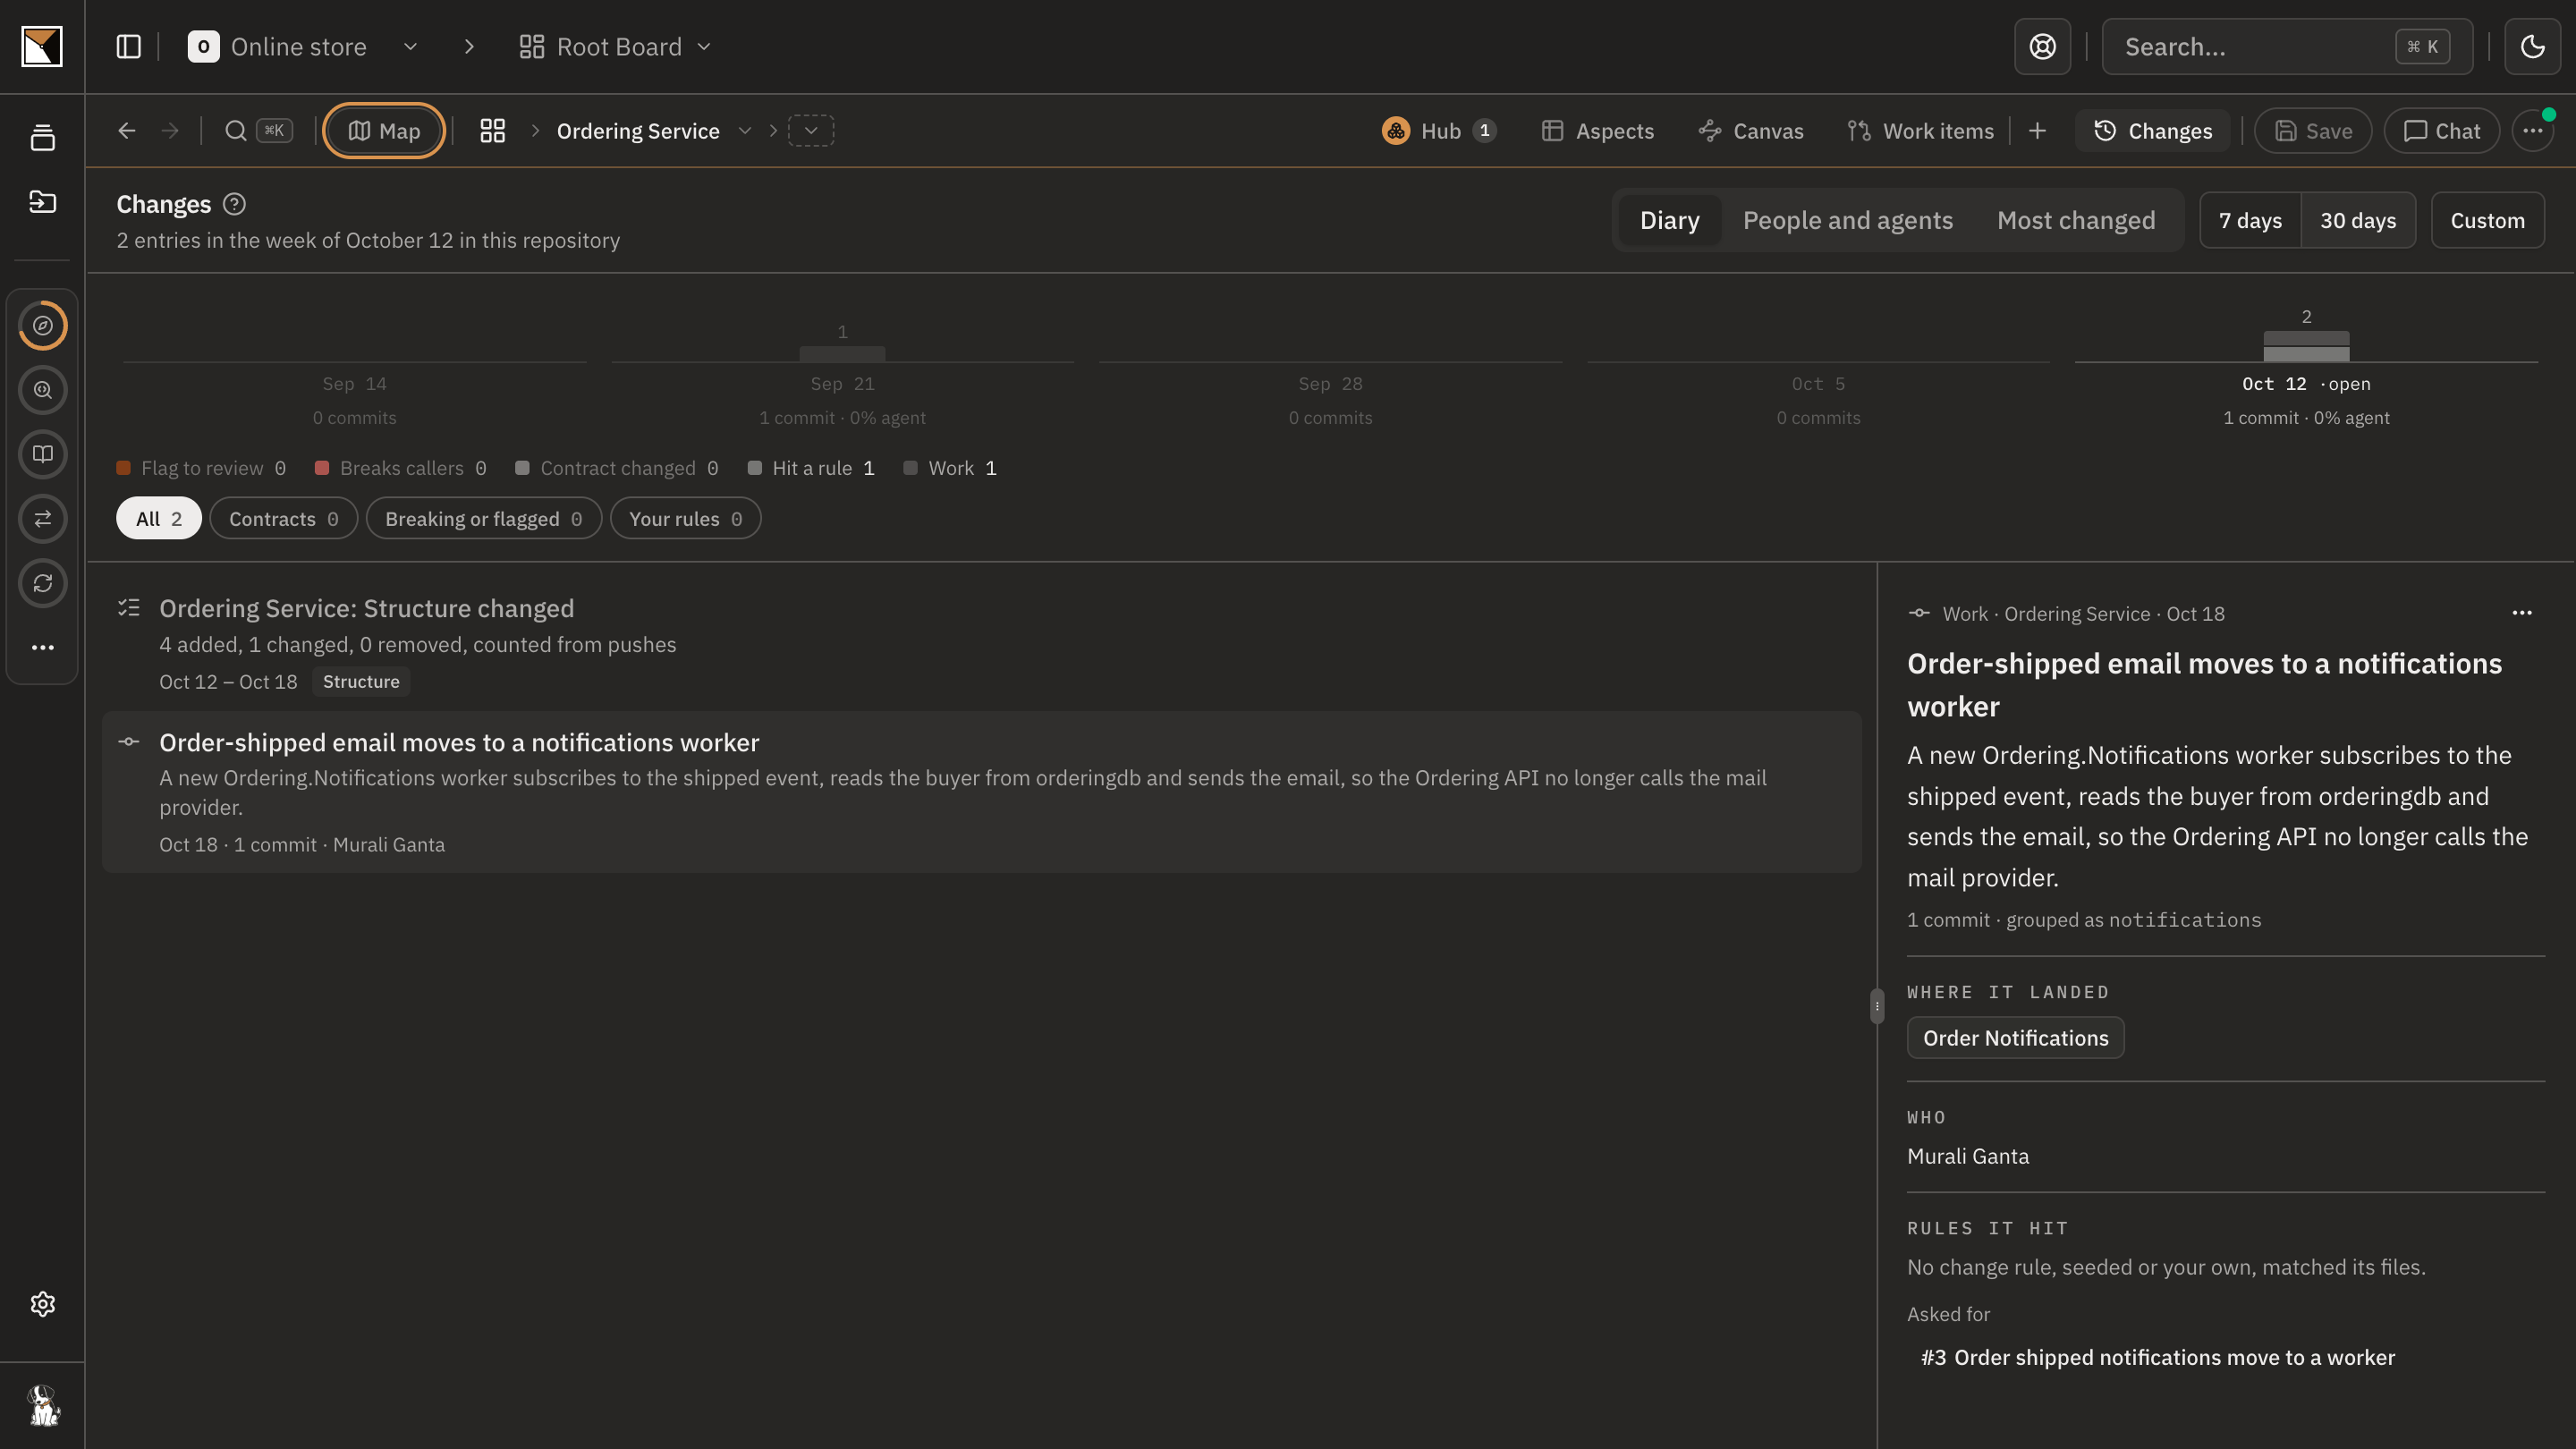Expand the Root Board dropdown
Screen dimensions: 2576x1449
click(704, 46)
